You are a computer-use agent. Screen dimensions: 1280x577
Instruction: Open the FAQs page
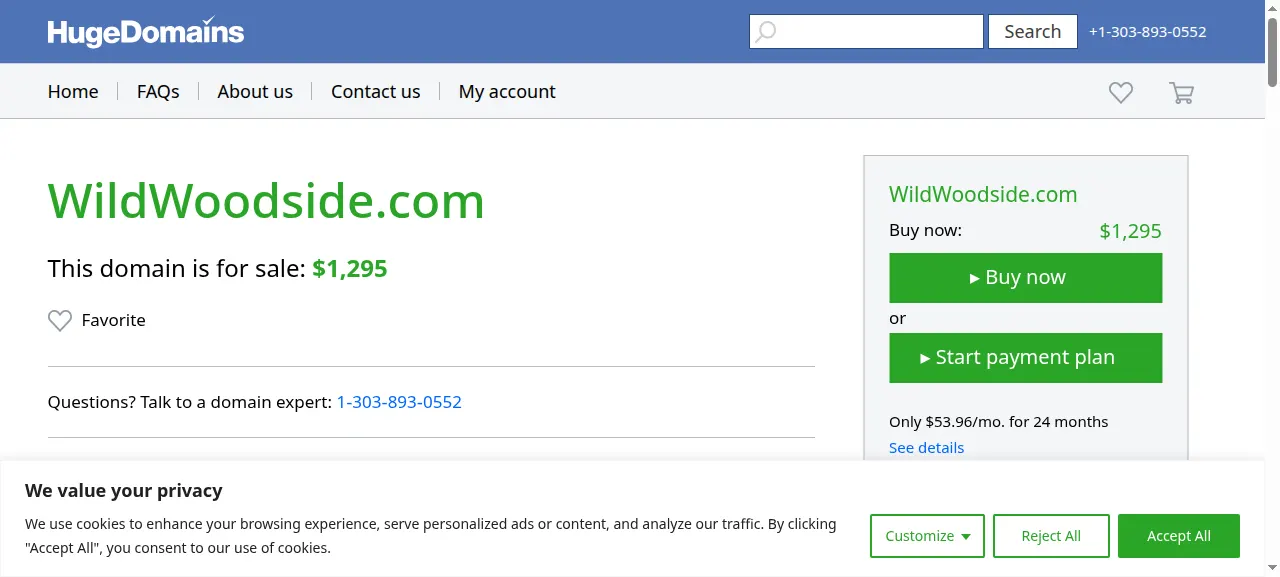tap(158, 91)
